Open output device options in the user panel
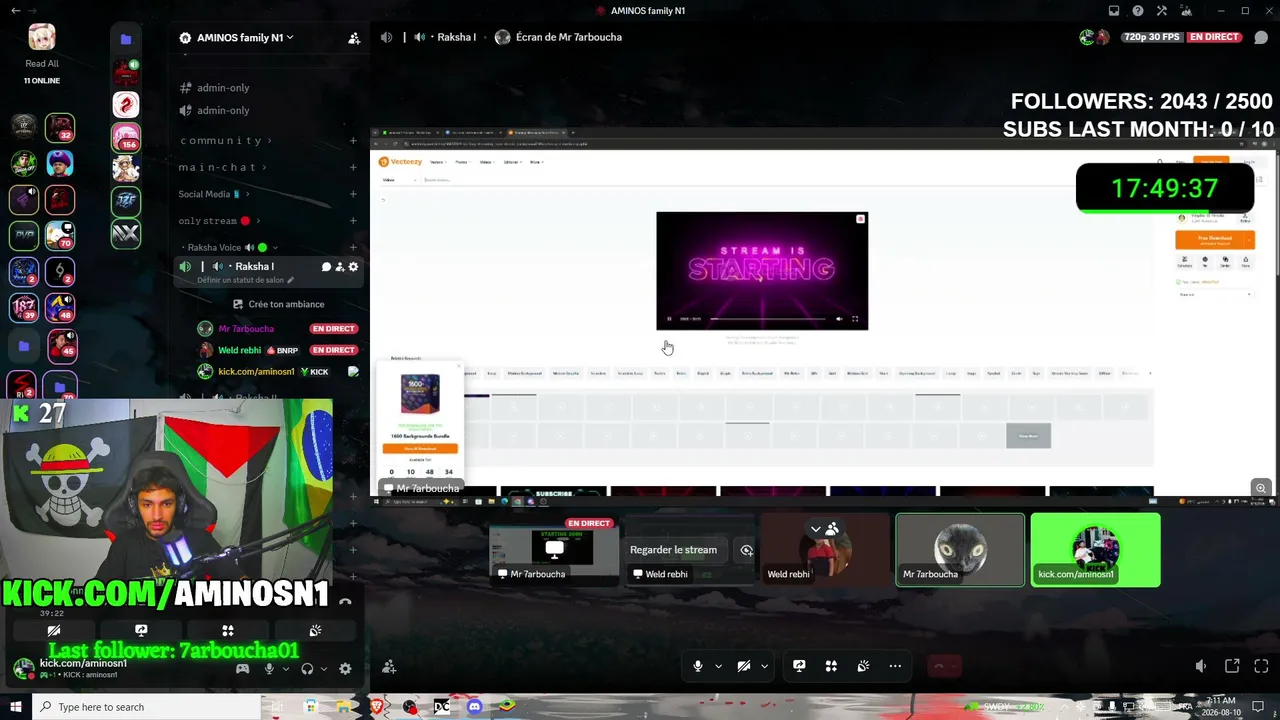 pyautogui.click(x=323, y=669)
